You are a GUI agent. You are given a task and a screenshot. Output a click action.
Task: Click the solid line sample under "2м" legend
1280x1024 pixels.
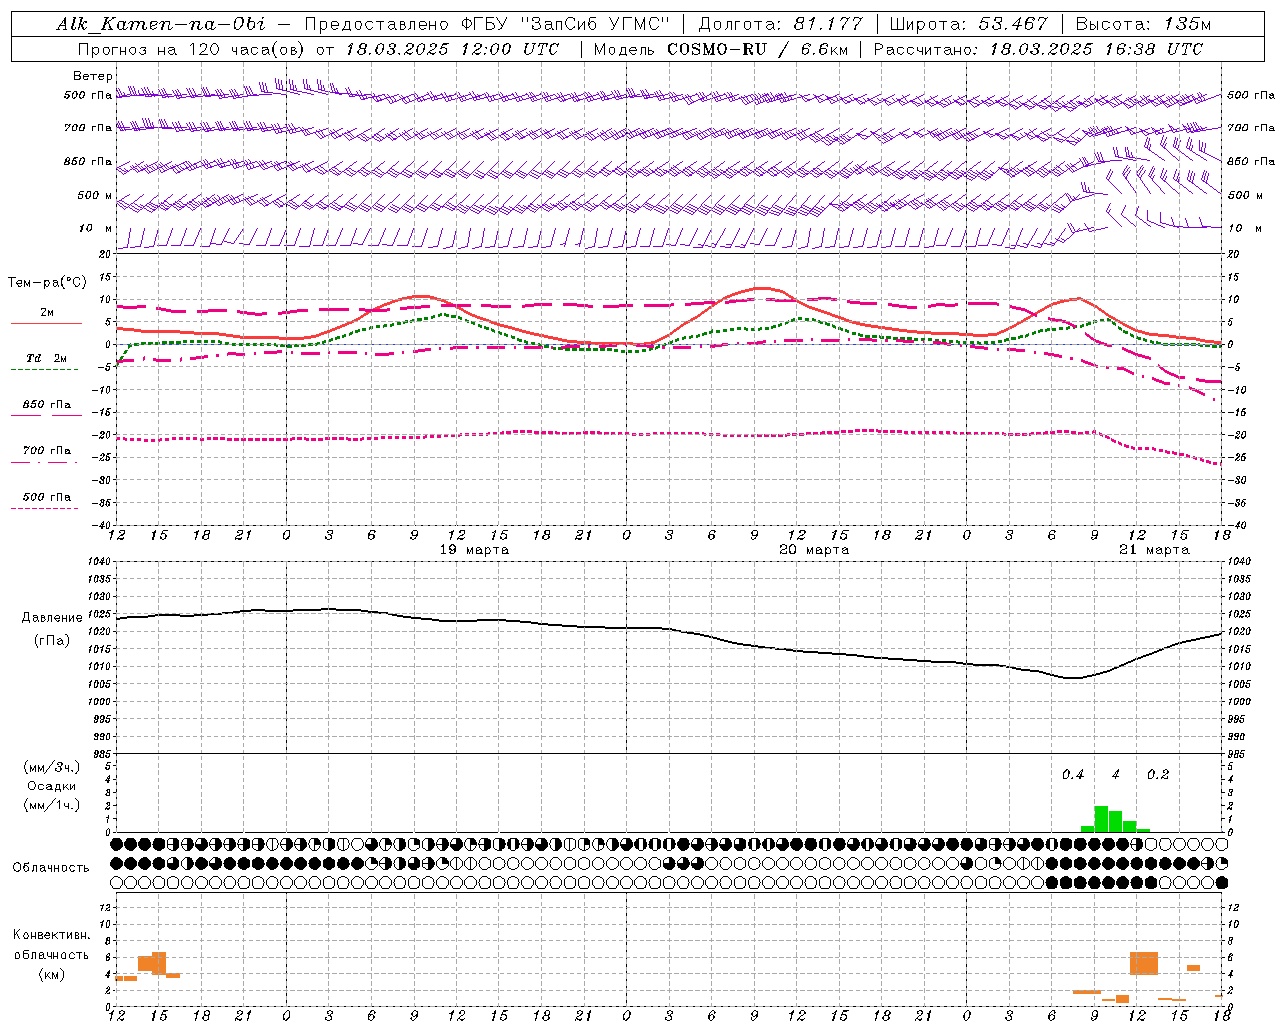pyautogui.click(x=47, y=324)
